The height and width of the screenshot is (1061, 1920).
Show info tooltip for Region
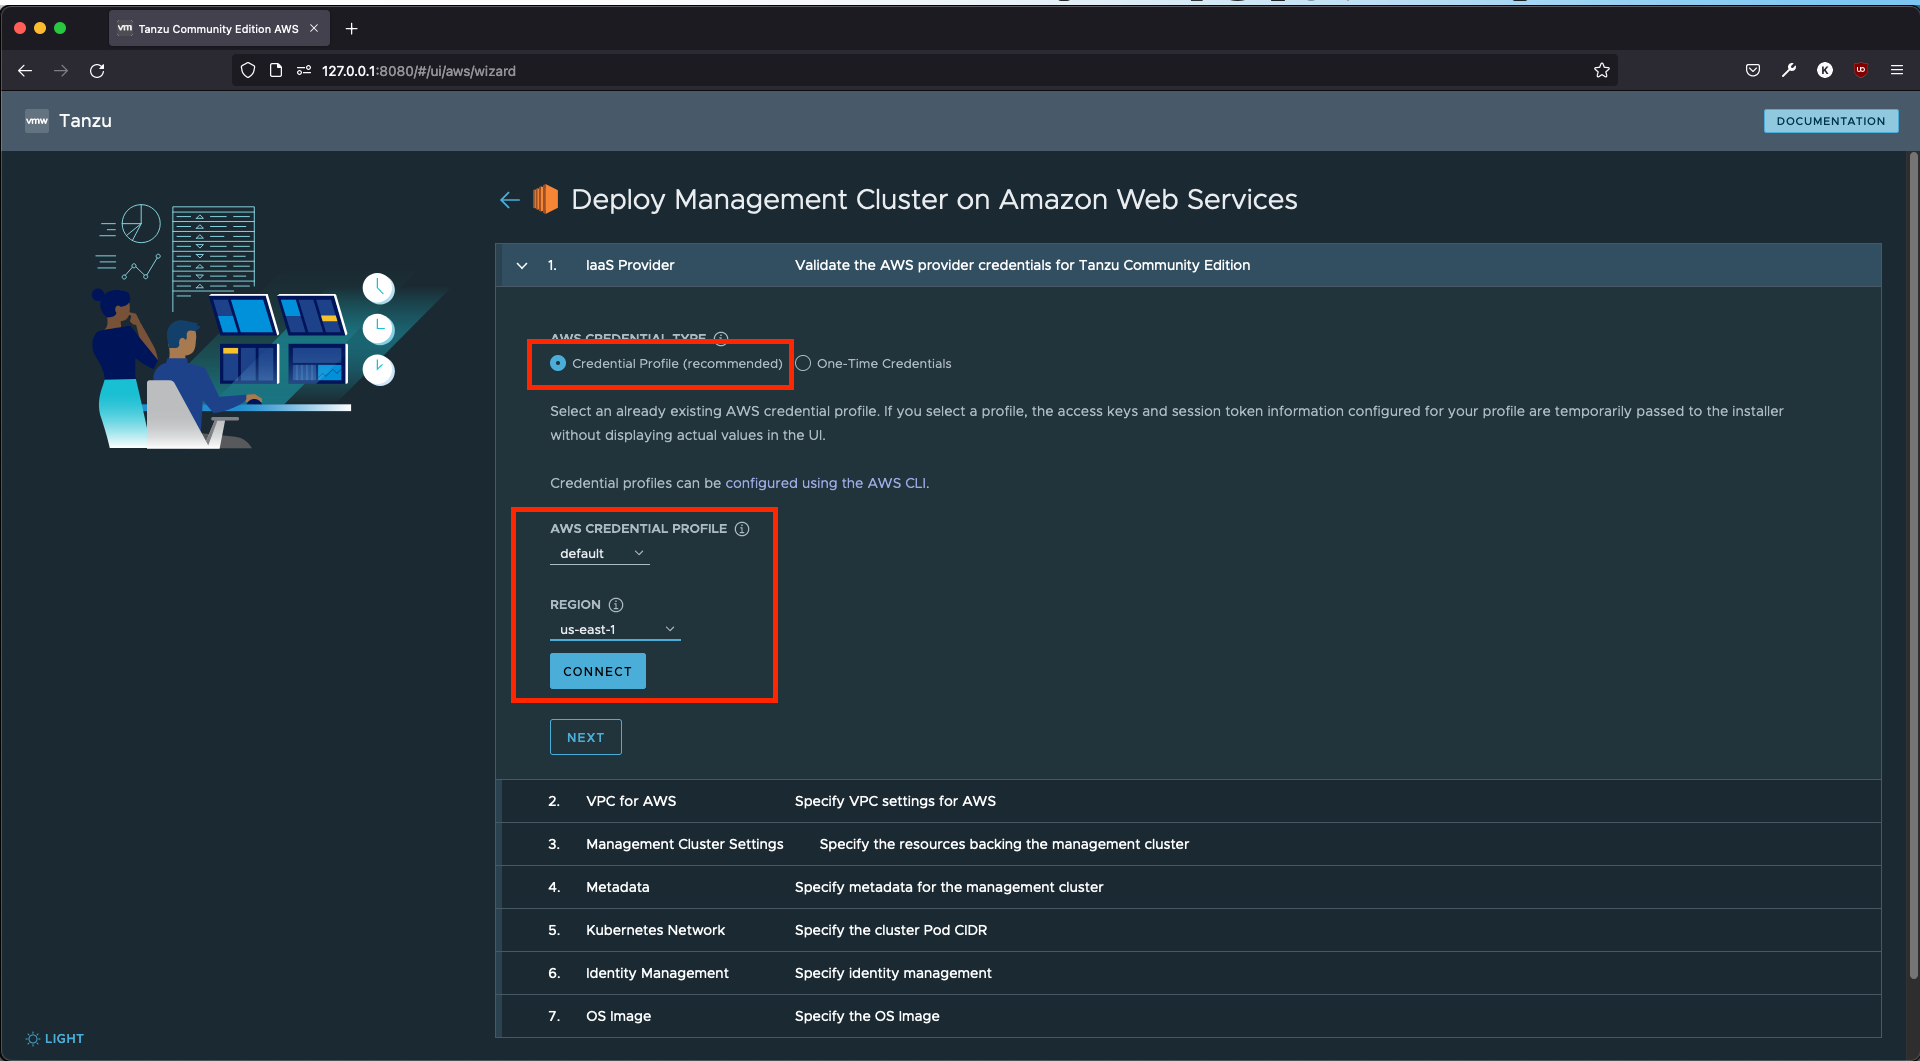pyautogui.click(x=616, y=605)
